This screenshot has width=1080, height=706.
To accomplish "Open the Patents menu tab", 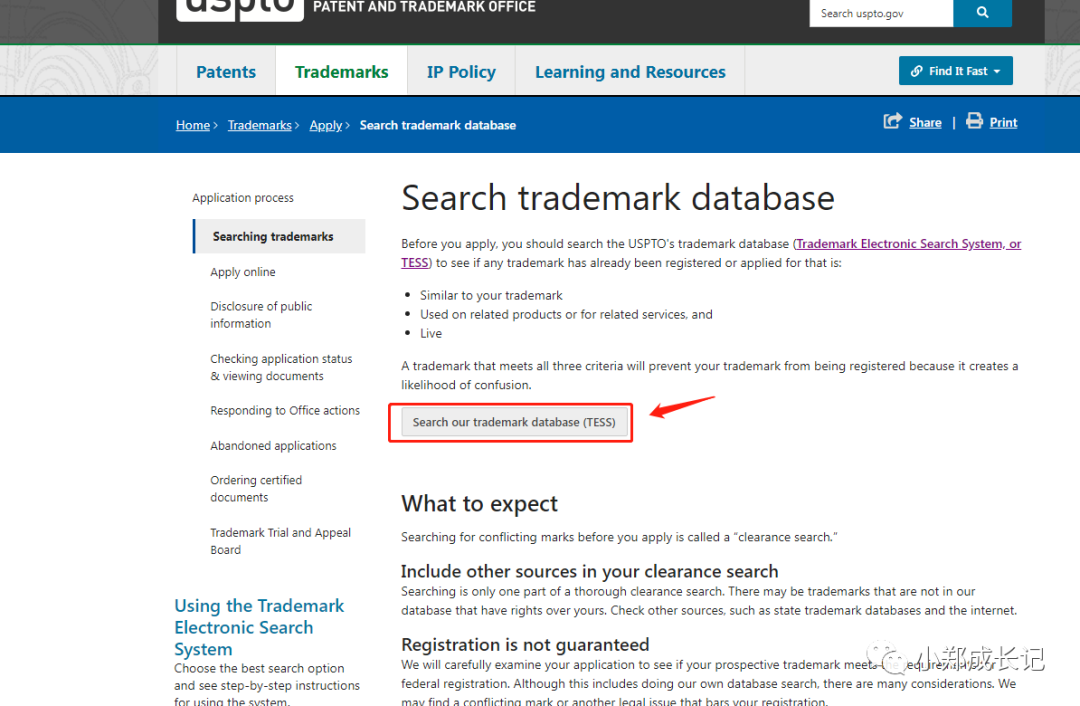I will (226, 72).
